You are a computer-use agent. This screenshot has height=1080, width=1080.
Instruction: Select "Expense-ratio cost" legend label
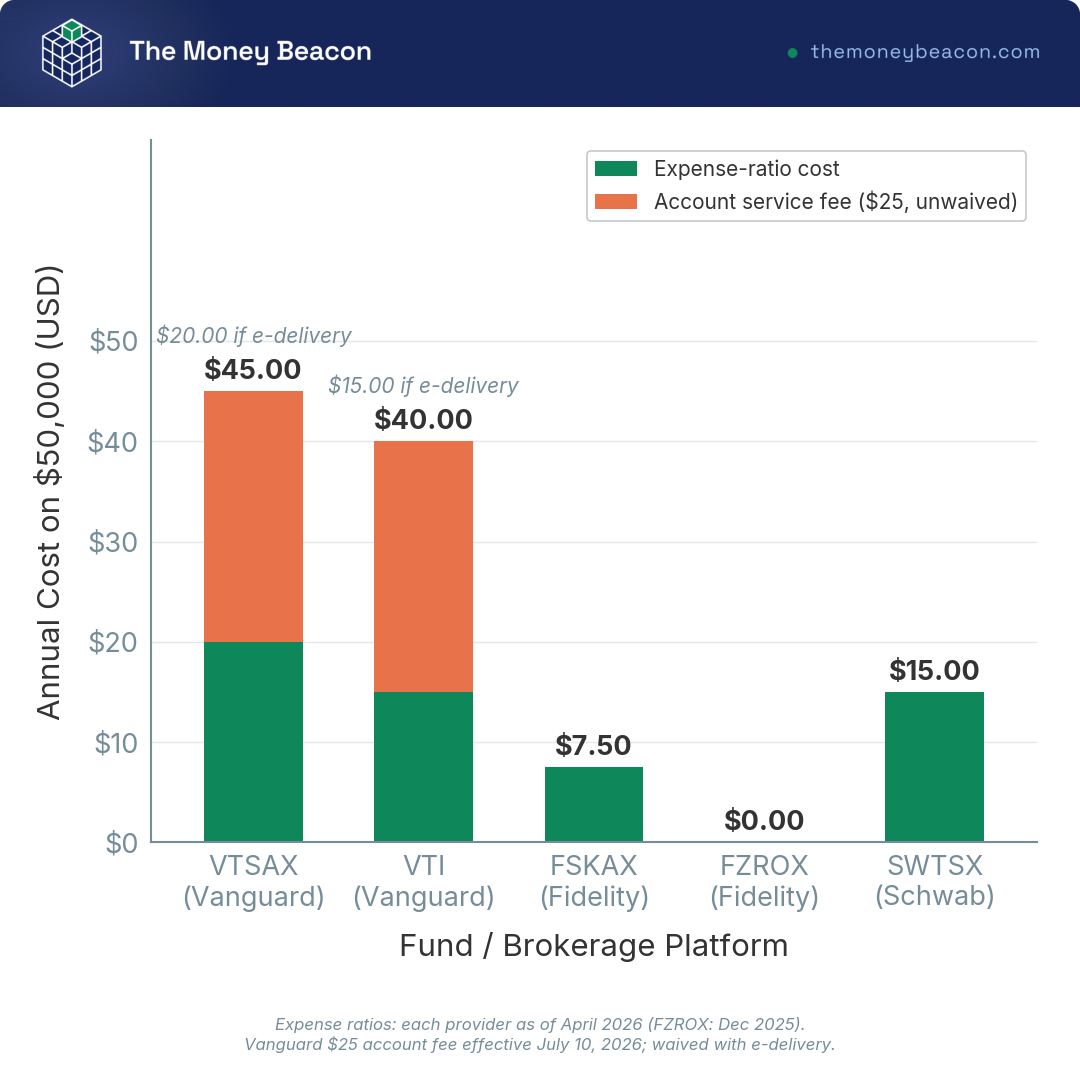pyautogui.click(x=747, y=169)
